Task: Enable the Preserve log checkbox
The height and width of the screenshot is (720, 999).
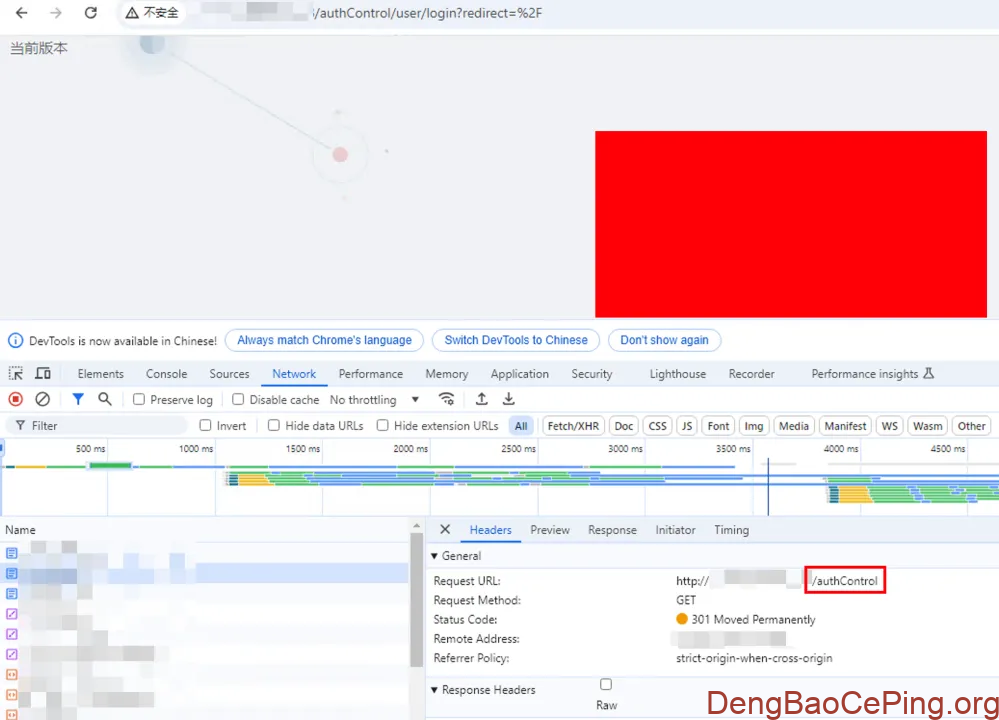Action: click(x=140, y=400)
